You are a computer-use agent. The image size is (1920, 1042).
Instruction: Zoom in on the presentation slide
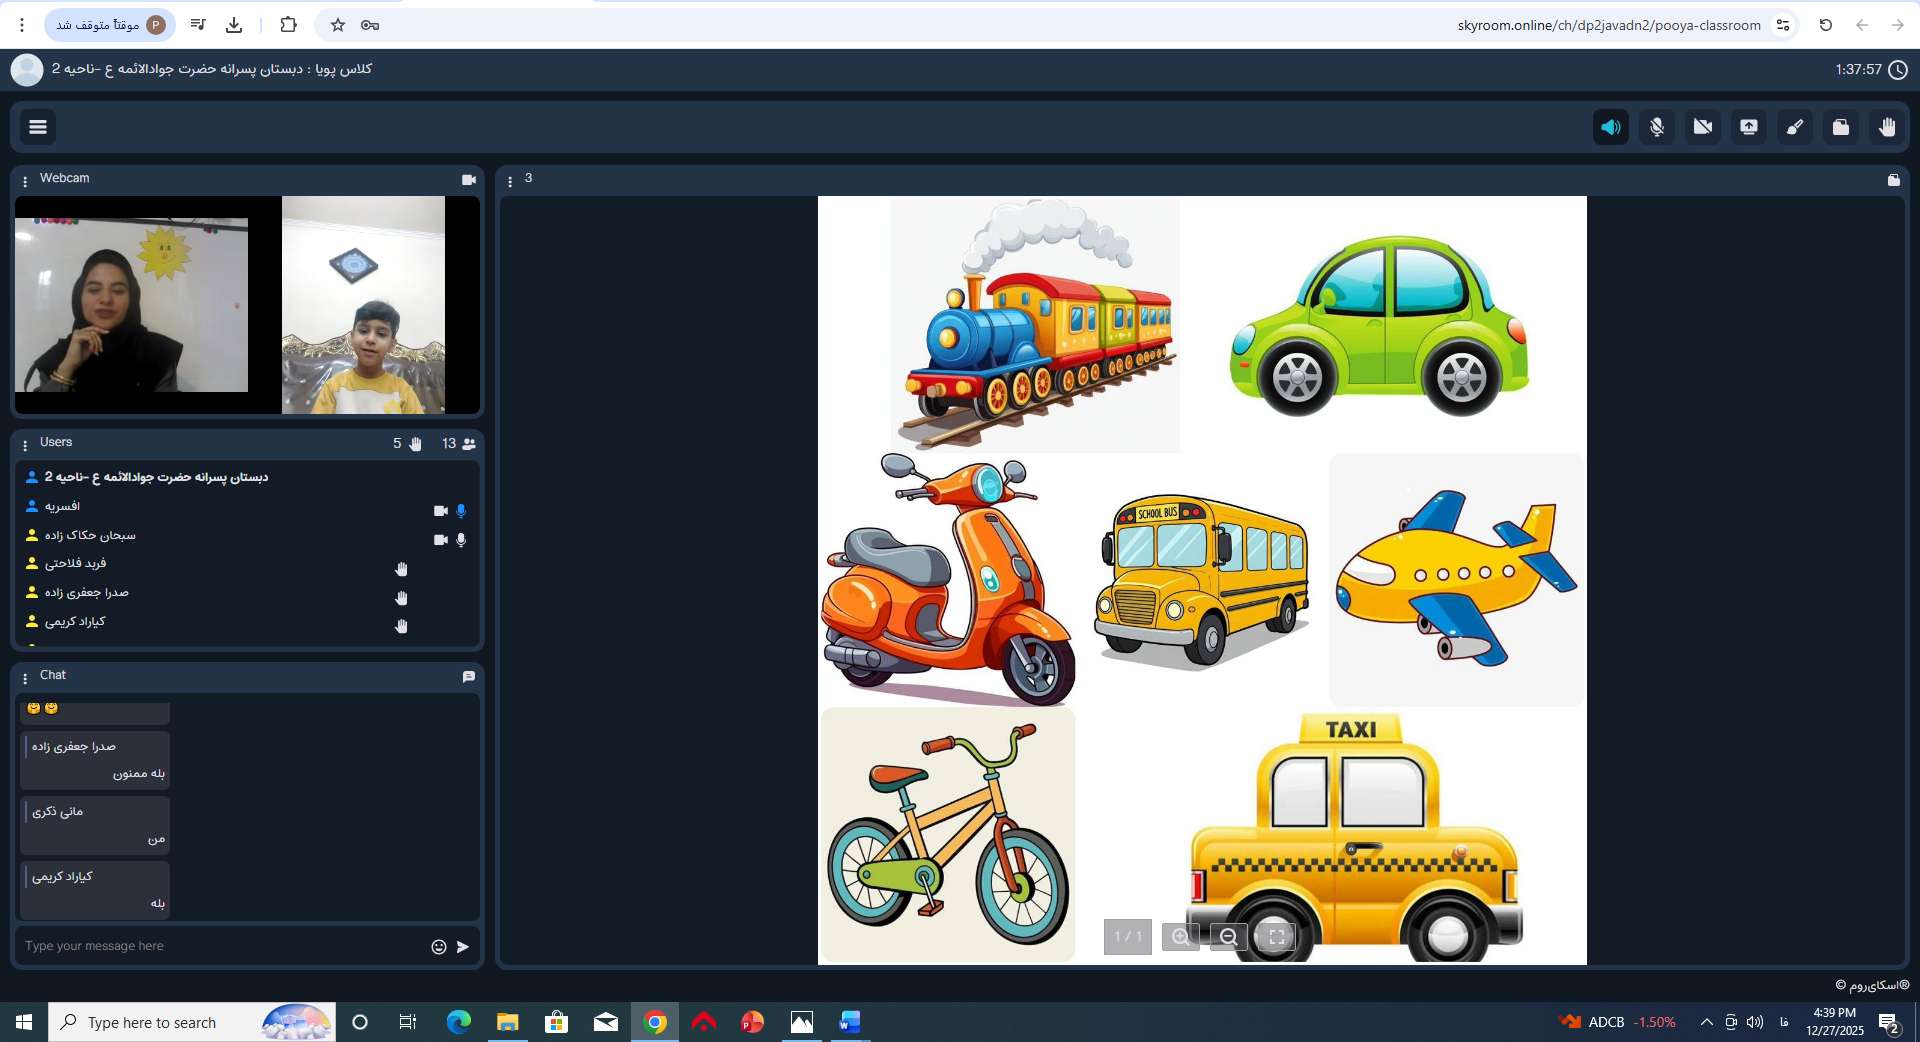[x=1181, y=937]
